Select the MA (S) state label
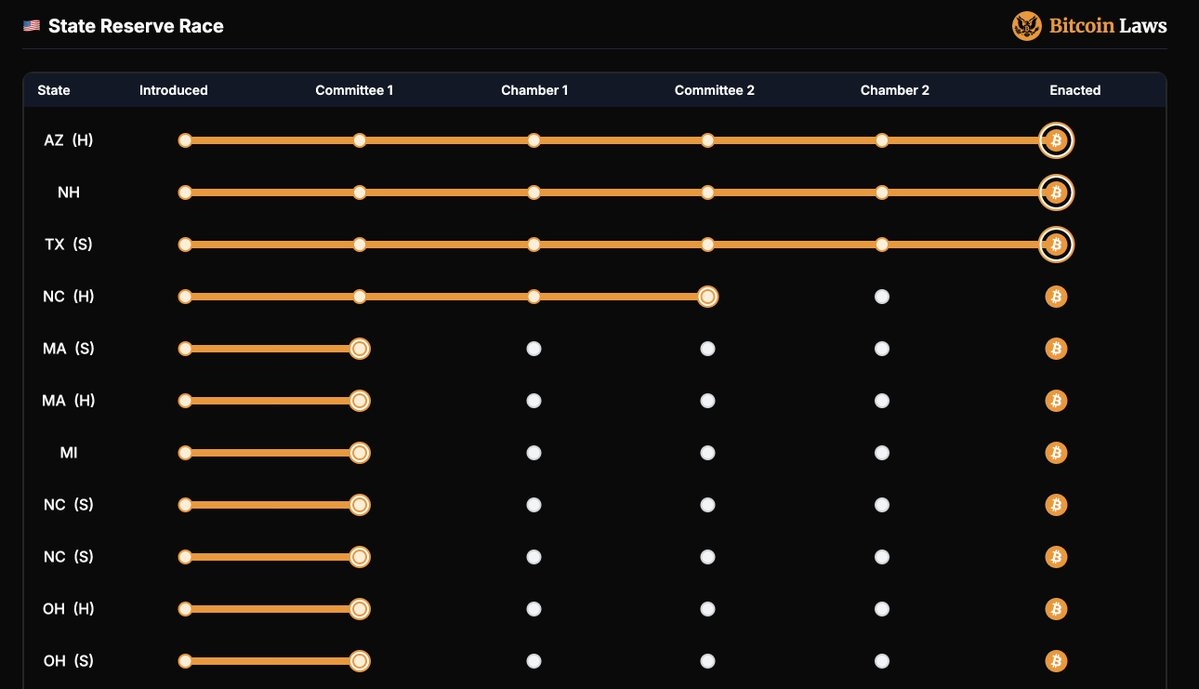The width and height of the screenshot is (1199, 689). click(x=68, y=349)
